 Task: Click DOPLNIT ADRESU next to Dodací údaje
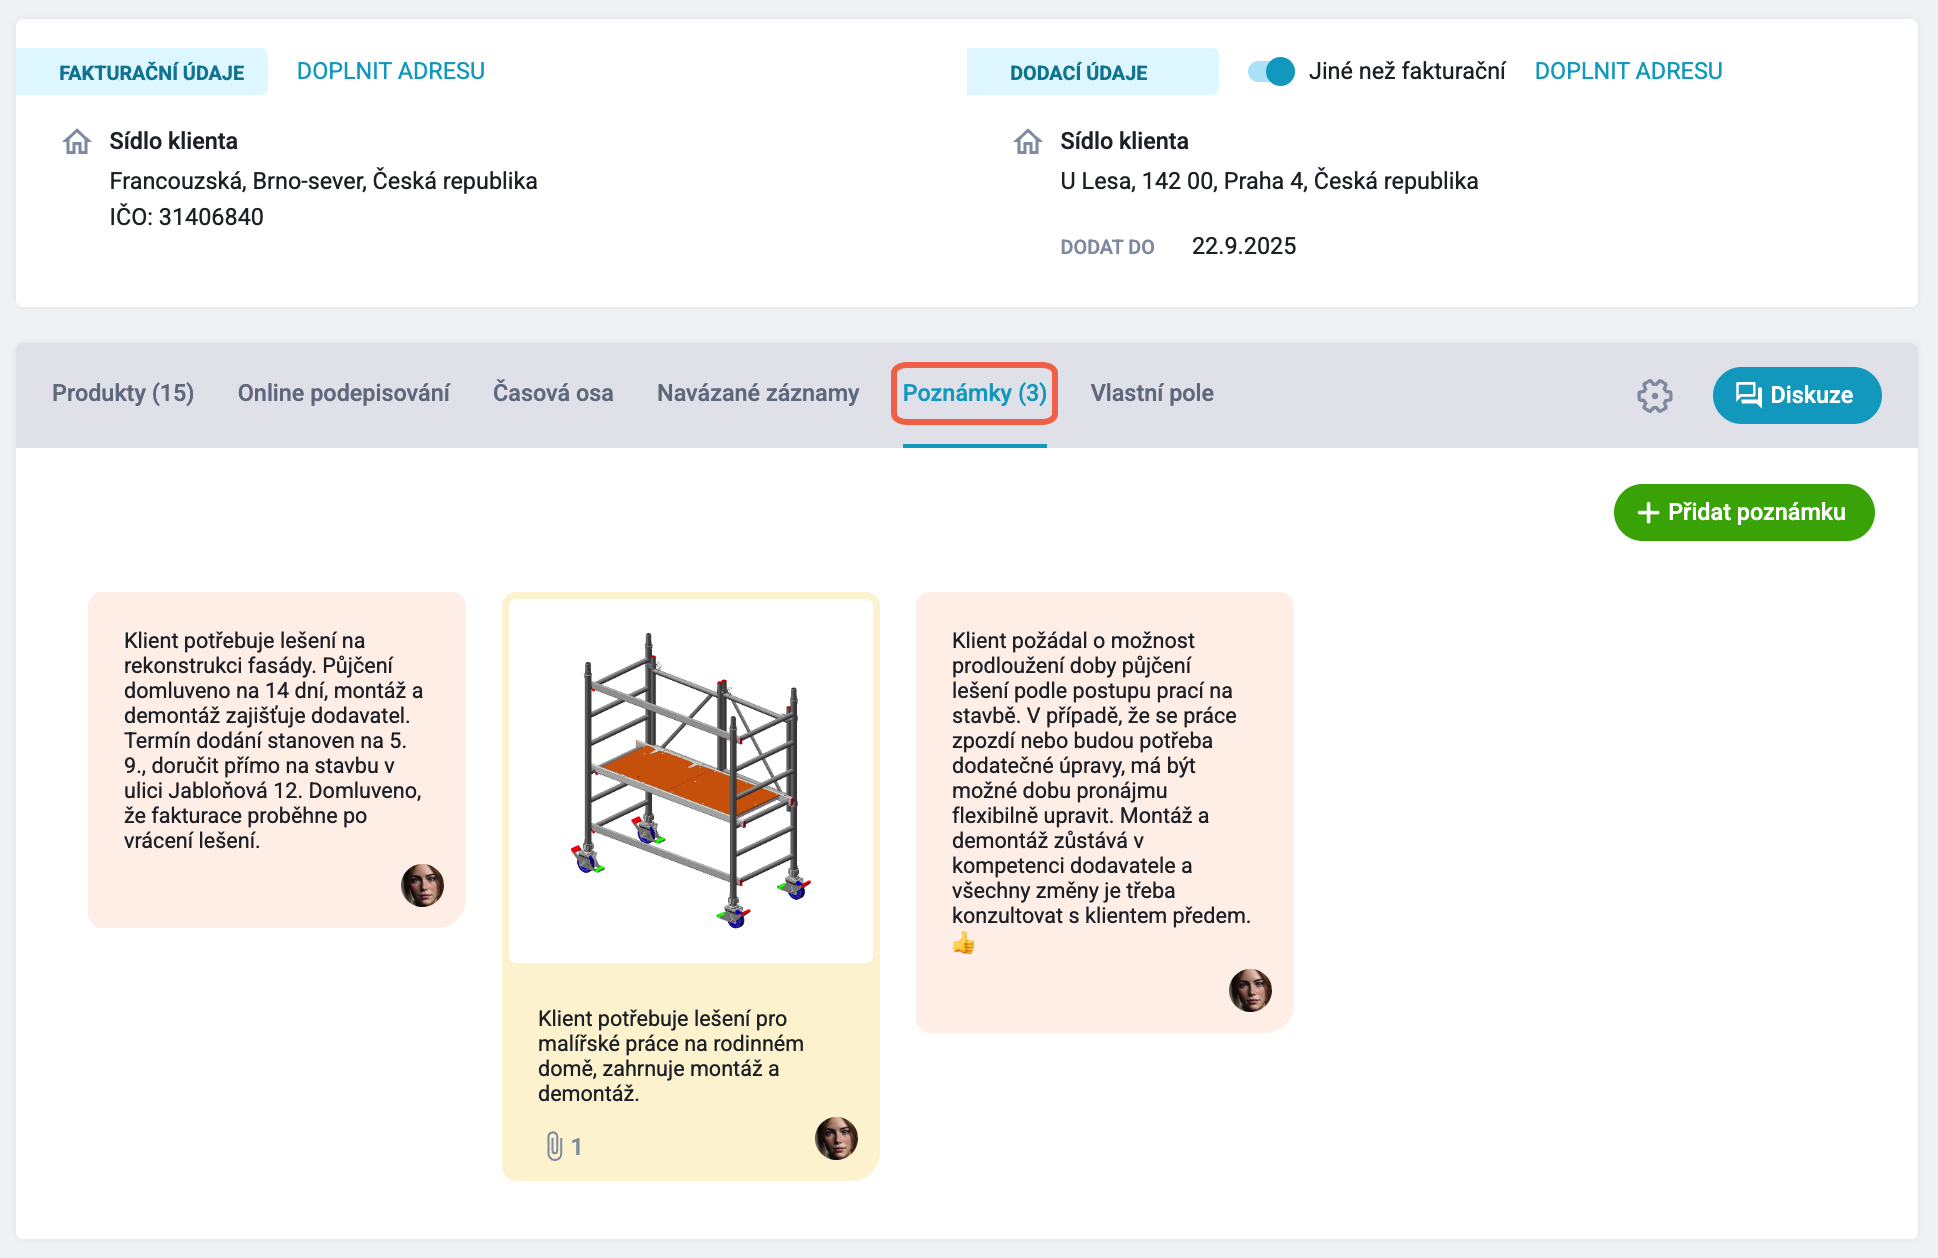click(1629, 71)
